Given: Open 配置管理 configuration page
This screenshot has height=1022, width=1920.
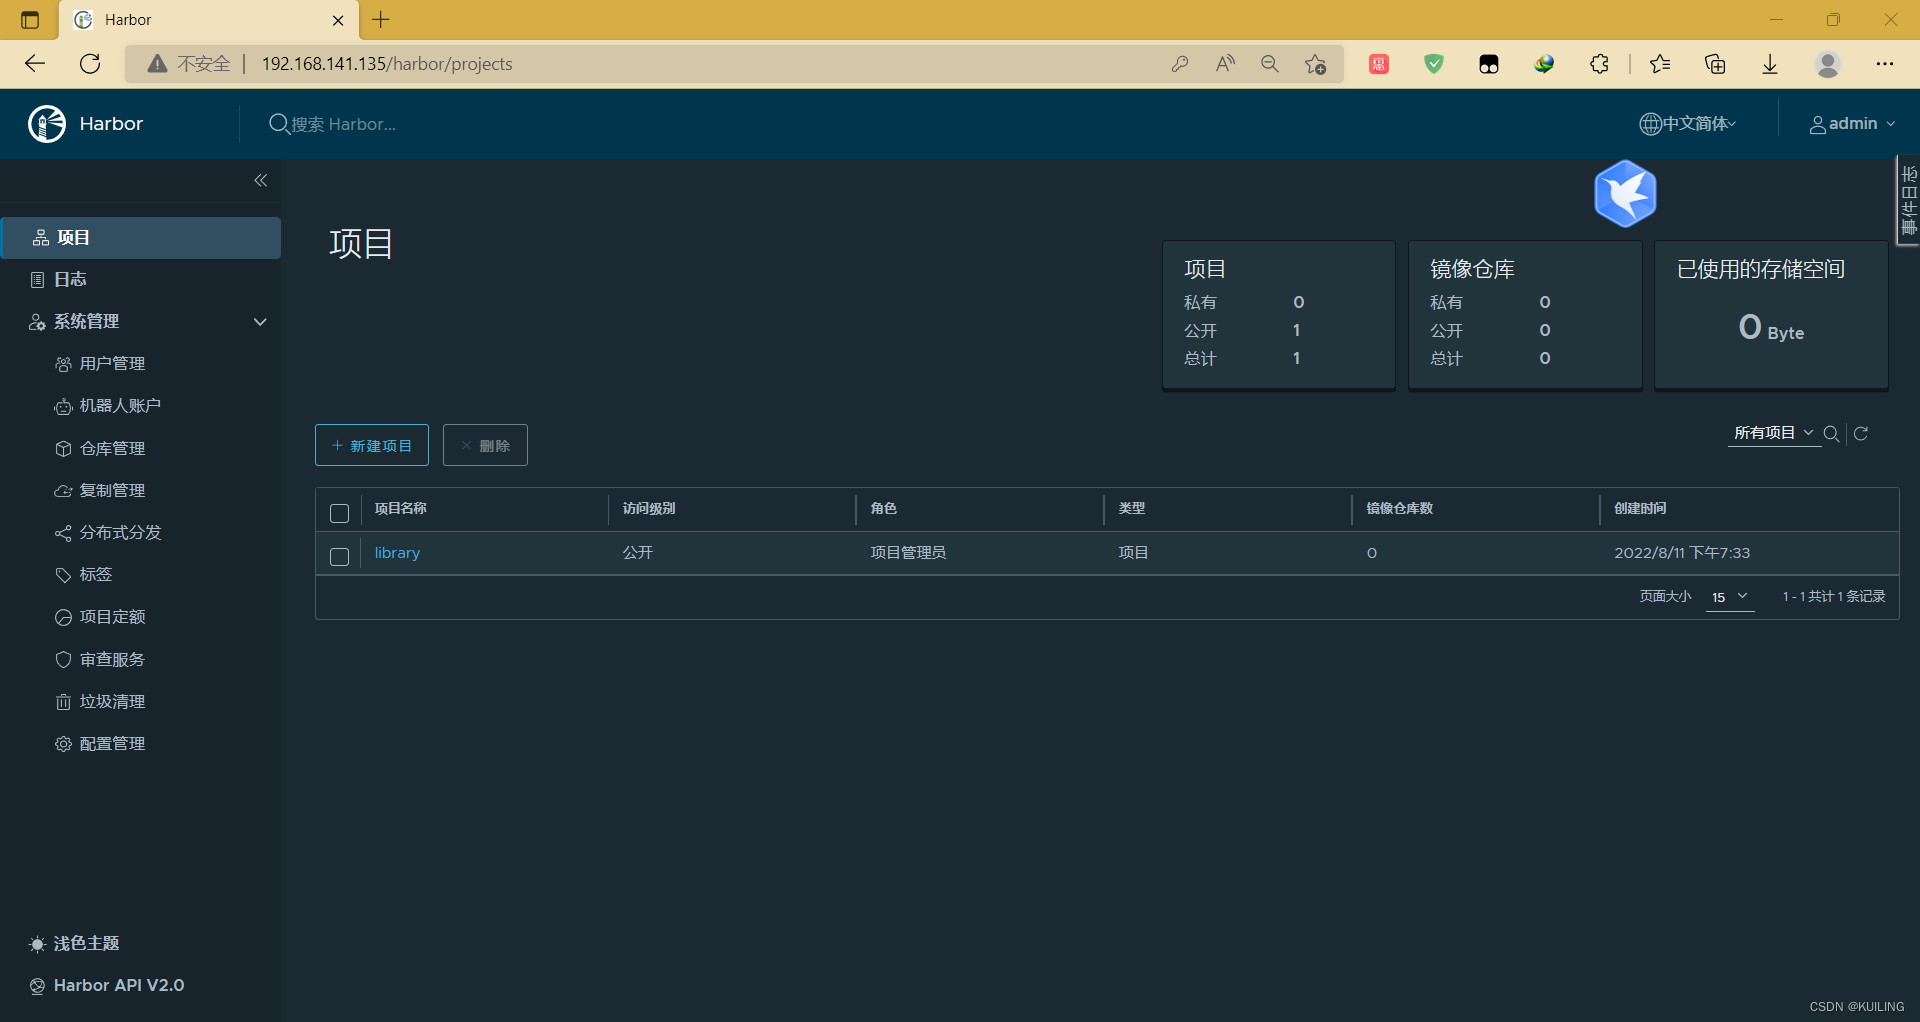Looking at the screenshot, I should click(x=112, y=744).
